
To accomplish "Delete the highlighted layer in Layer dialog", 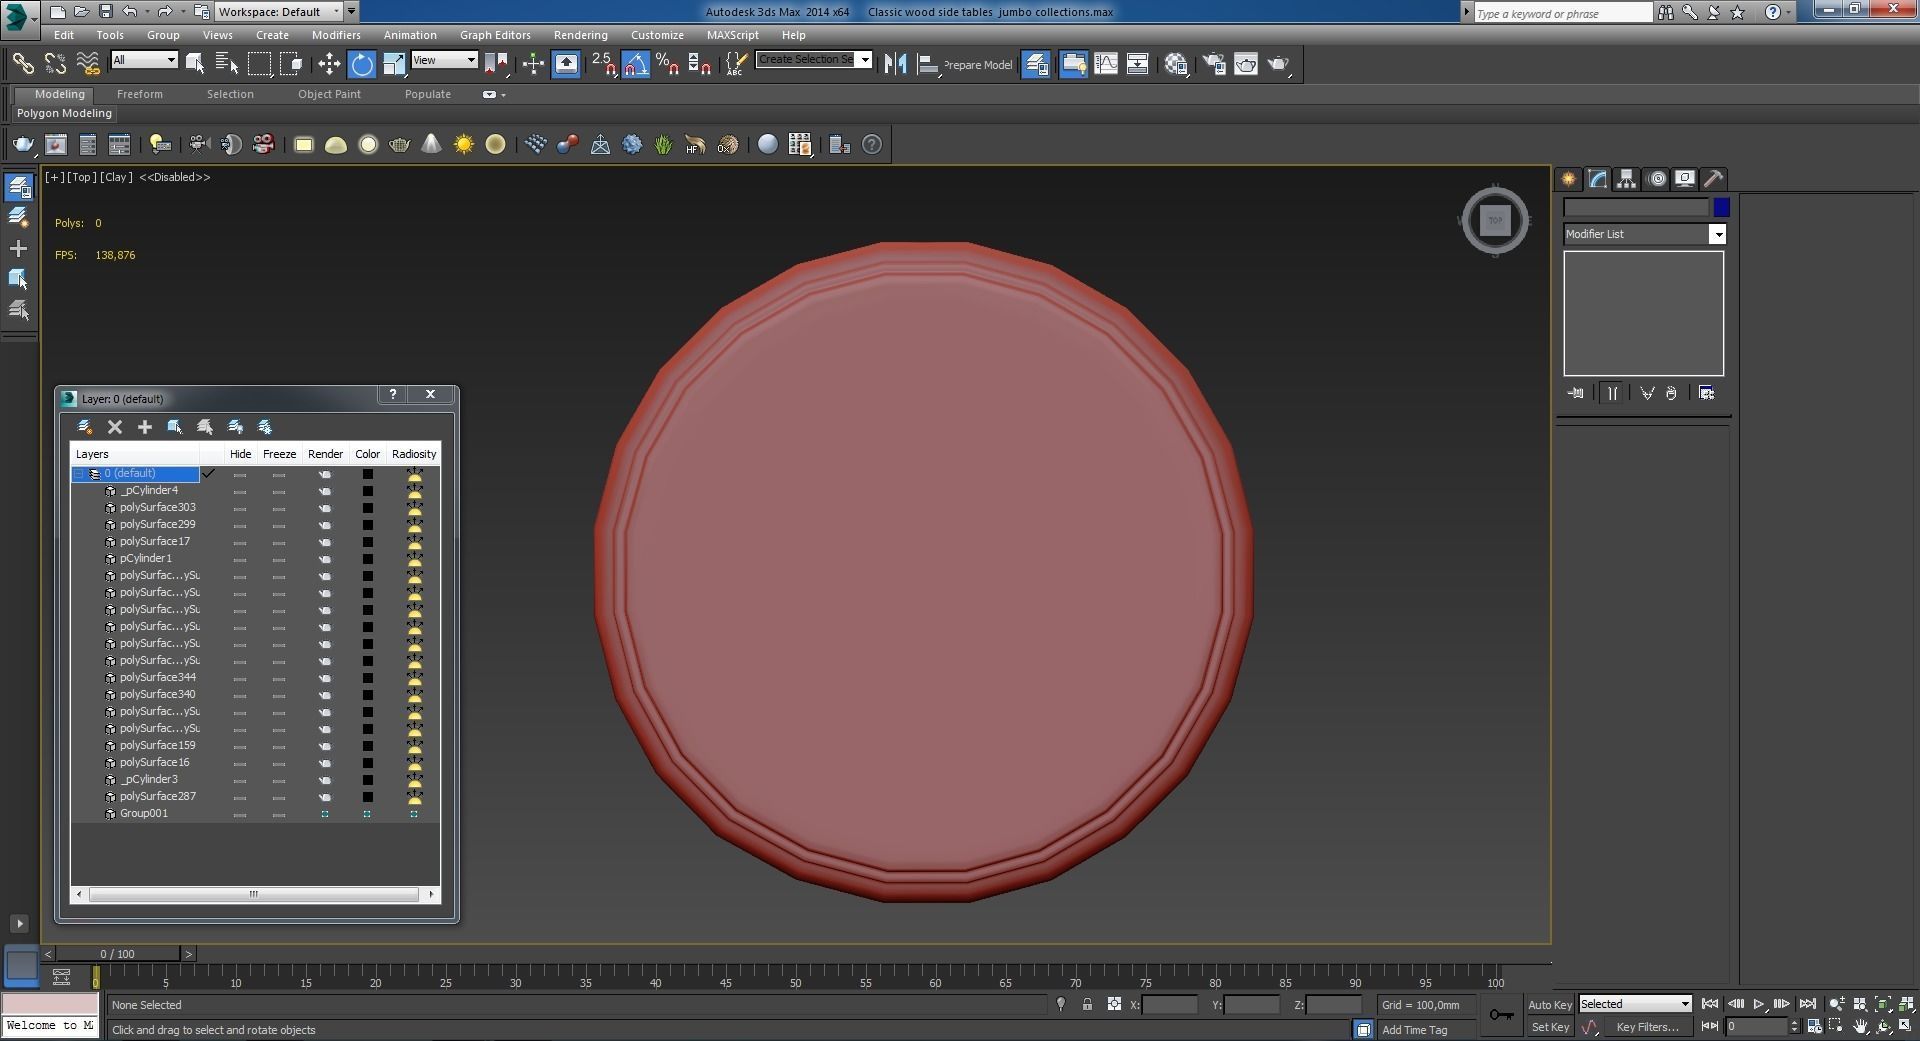I will click(x=115, y=427).
